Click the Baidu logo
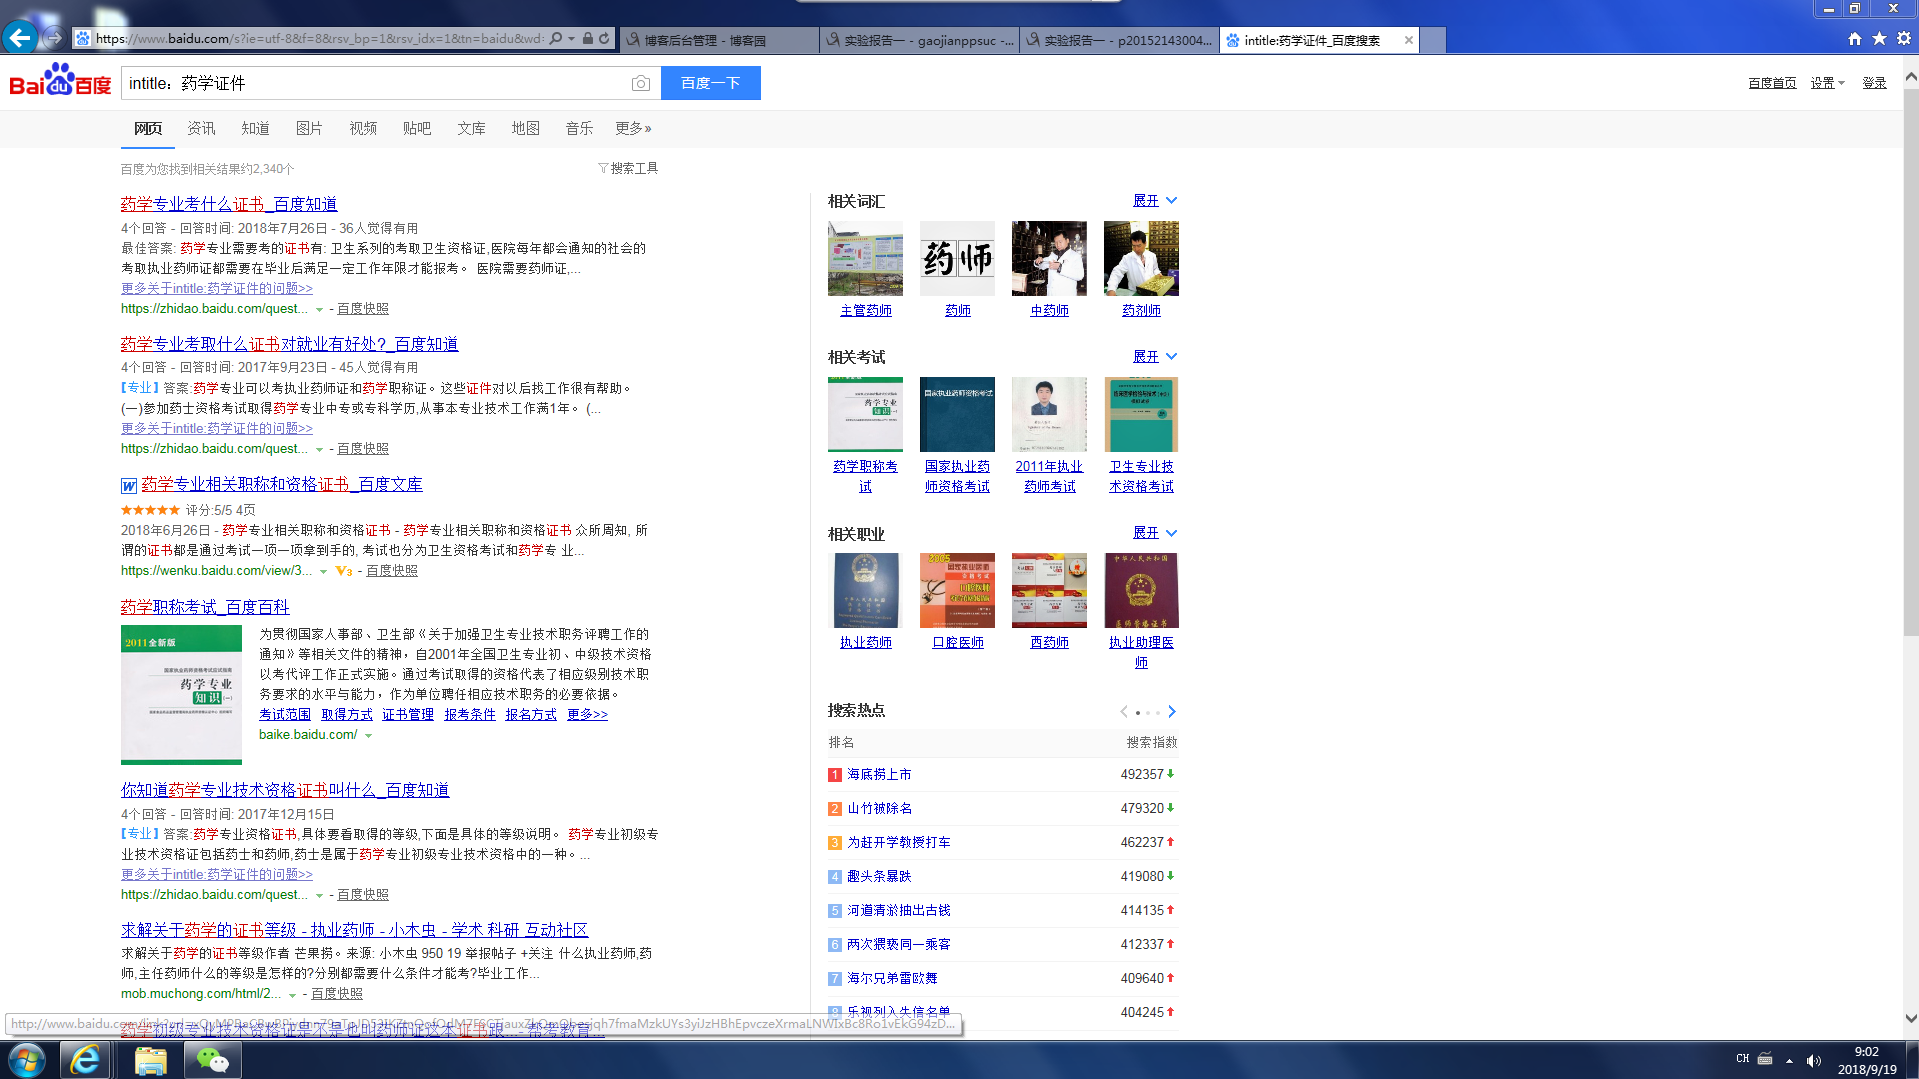Viewport: 1919px width, 1079px height. 60,80
